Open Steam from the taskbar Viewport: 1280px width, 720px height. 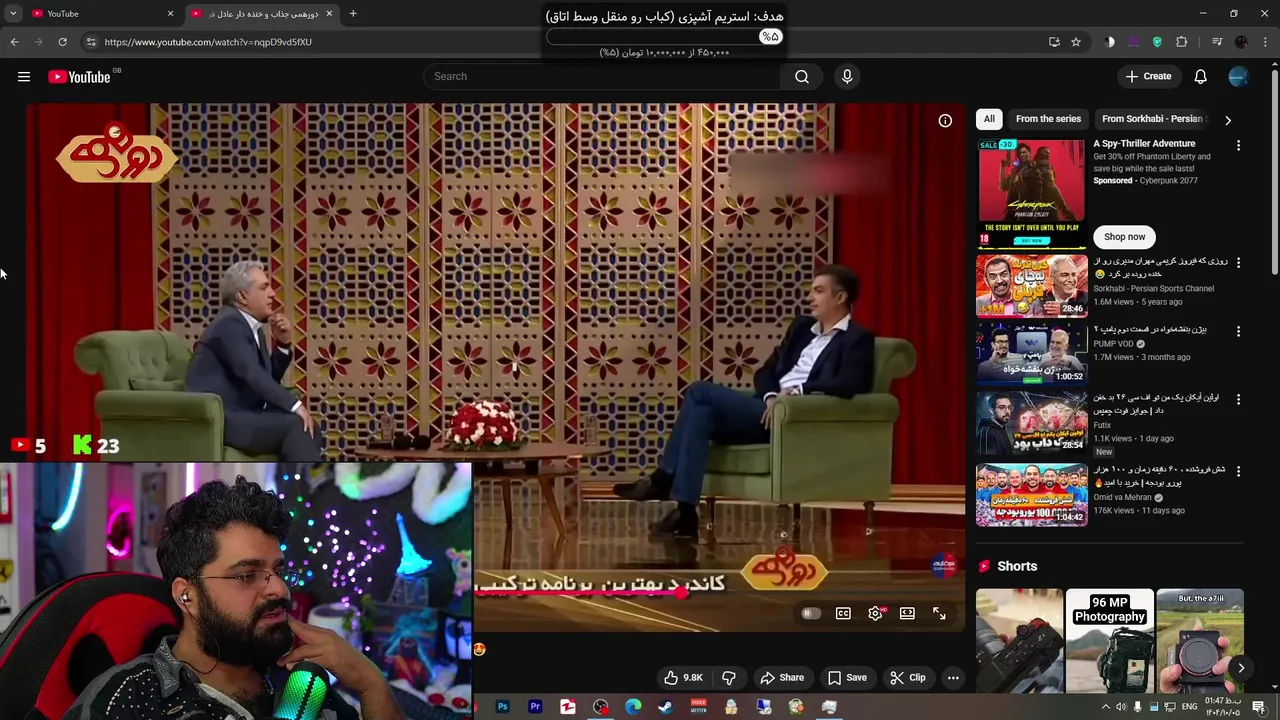(x=665, y=707)
